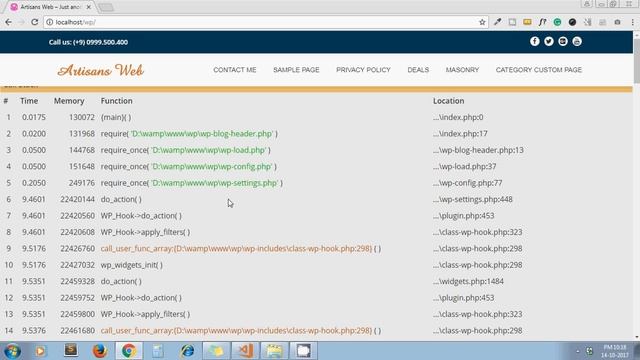Open the PRIVACY POLICY menu item
The width and height of the screenshot is (640, 360).
pyautogui.click(x=363, y=70)
